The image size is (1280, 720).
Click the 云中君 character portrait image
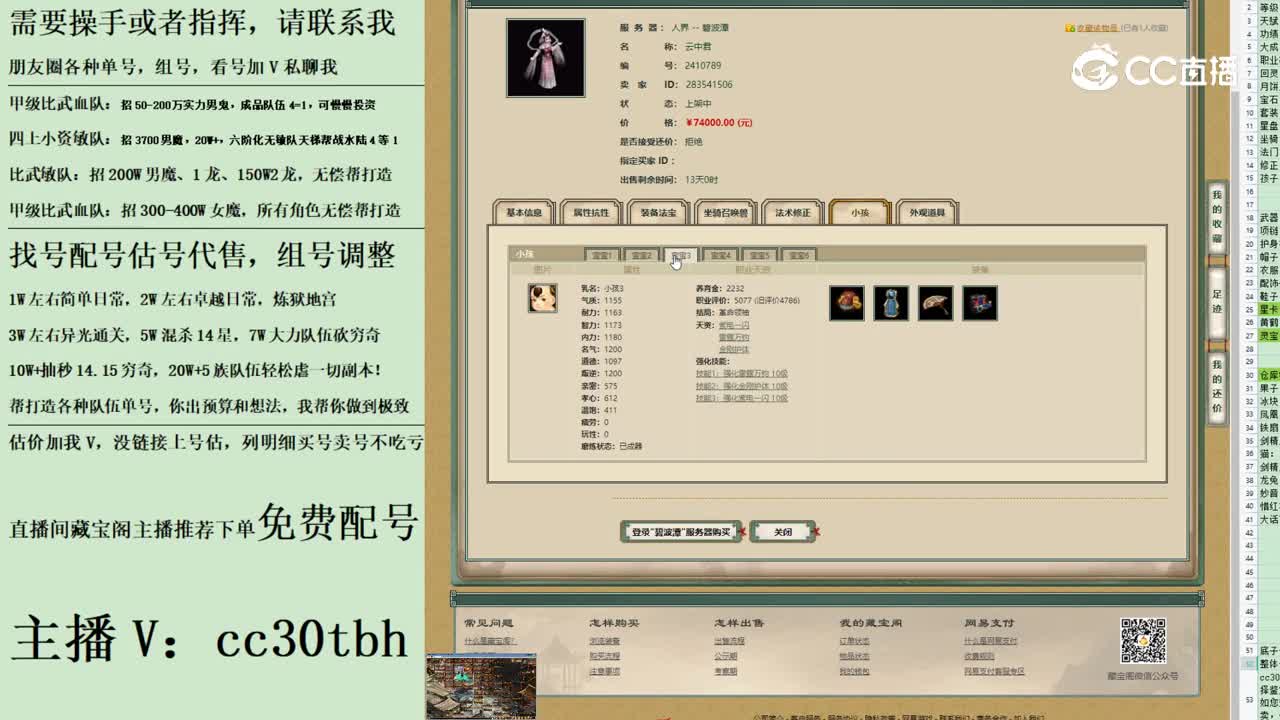tap(545, 57)
